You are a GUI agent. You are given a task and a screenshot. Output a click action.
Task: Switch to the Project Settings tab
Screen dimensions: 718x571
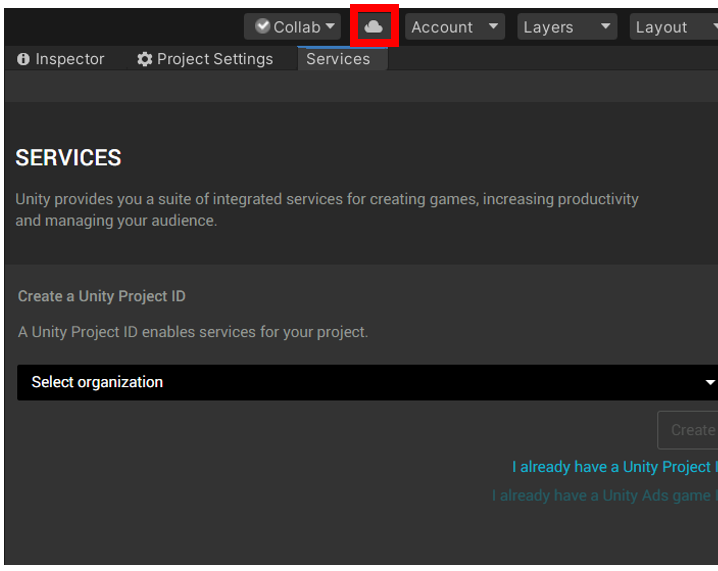(x=205, y=59)
